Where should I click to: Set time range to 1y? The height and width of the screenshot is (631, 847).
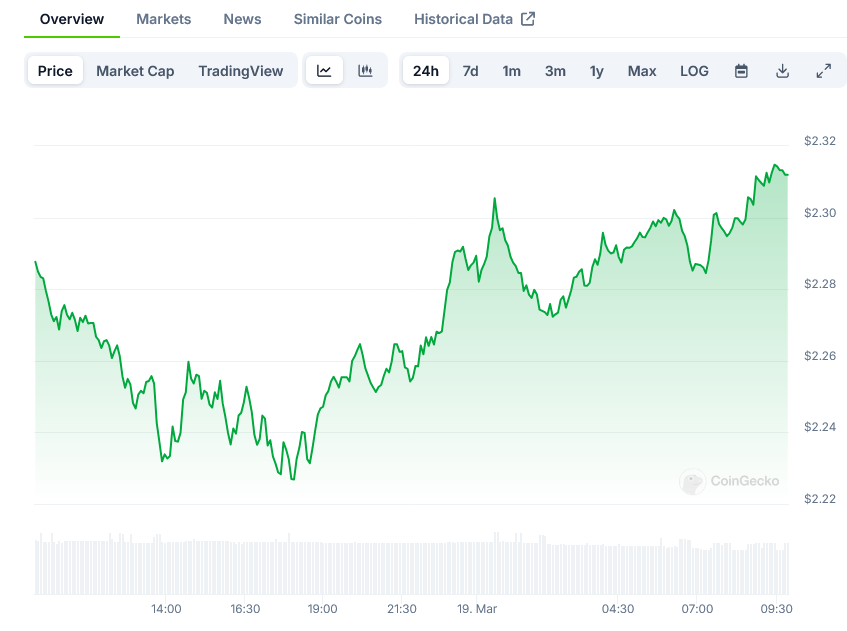click(596, 71)
